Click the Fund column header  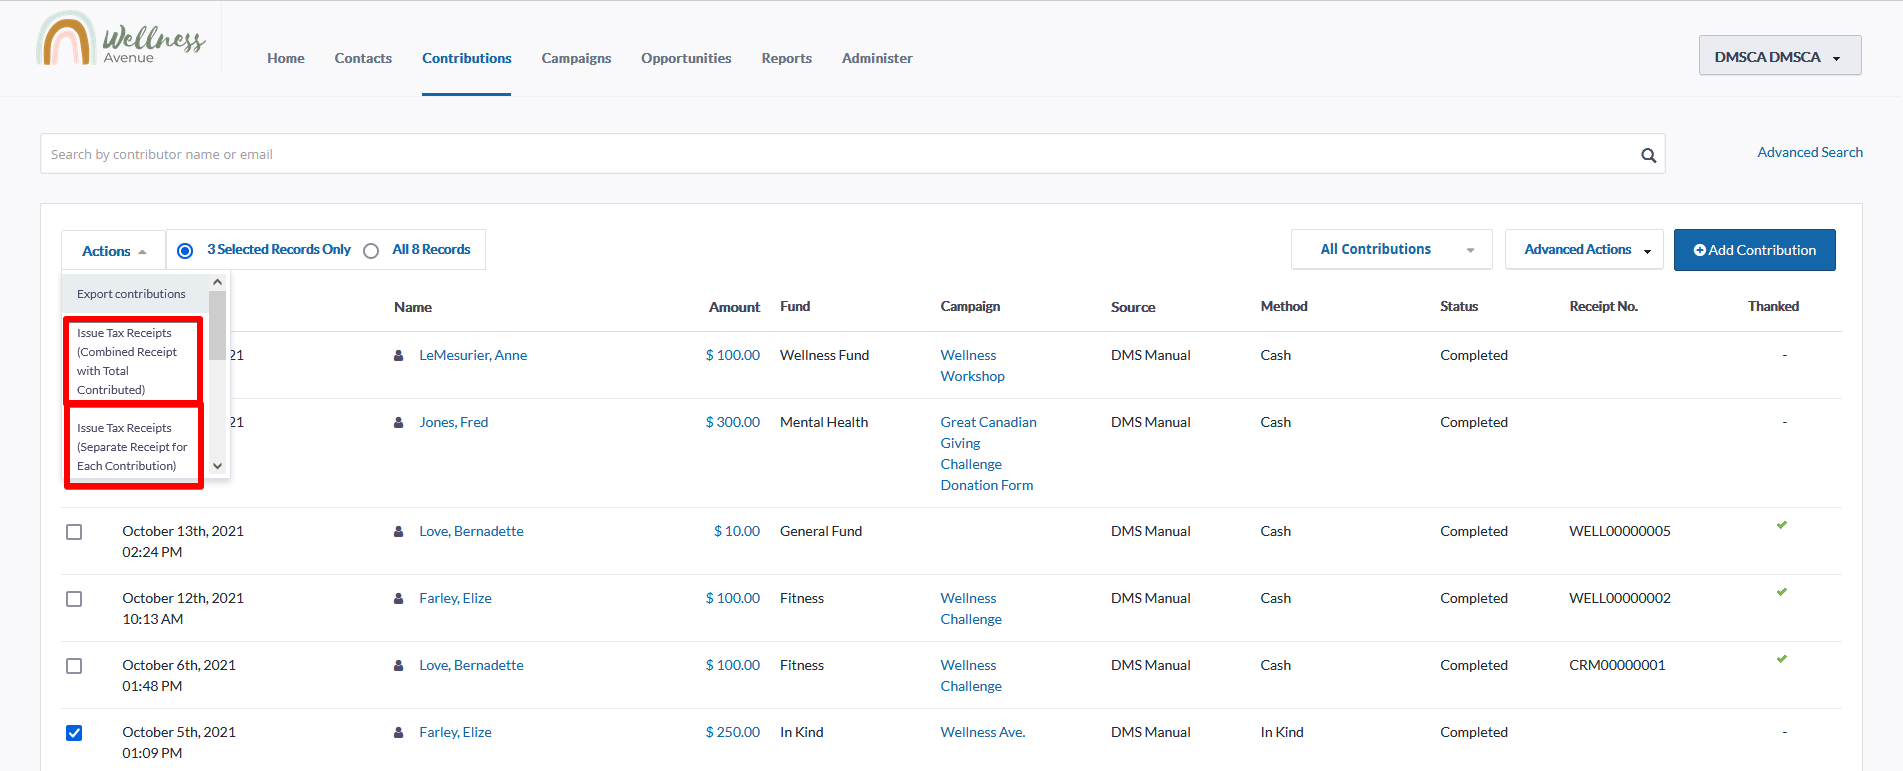click(x=795, y=306)
